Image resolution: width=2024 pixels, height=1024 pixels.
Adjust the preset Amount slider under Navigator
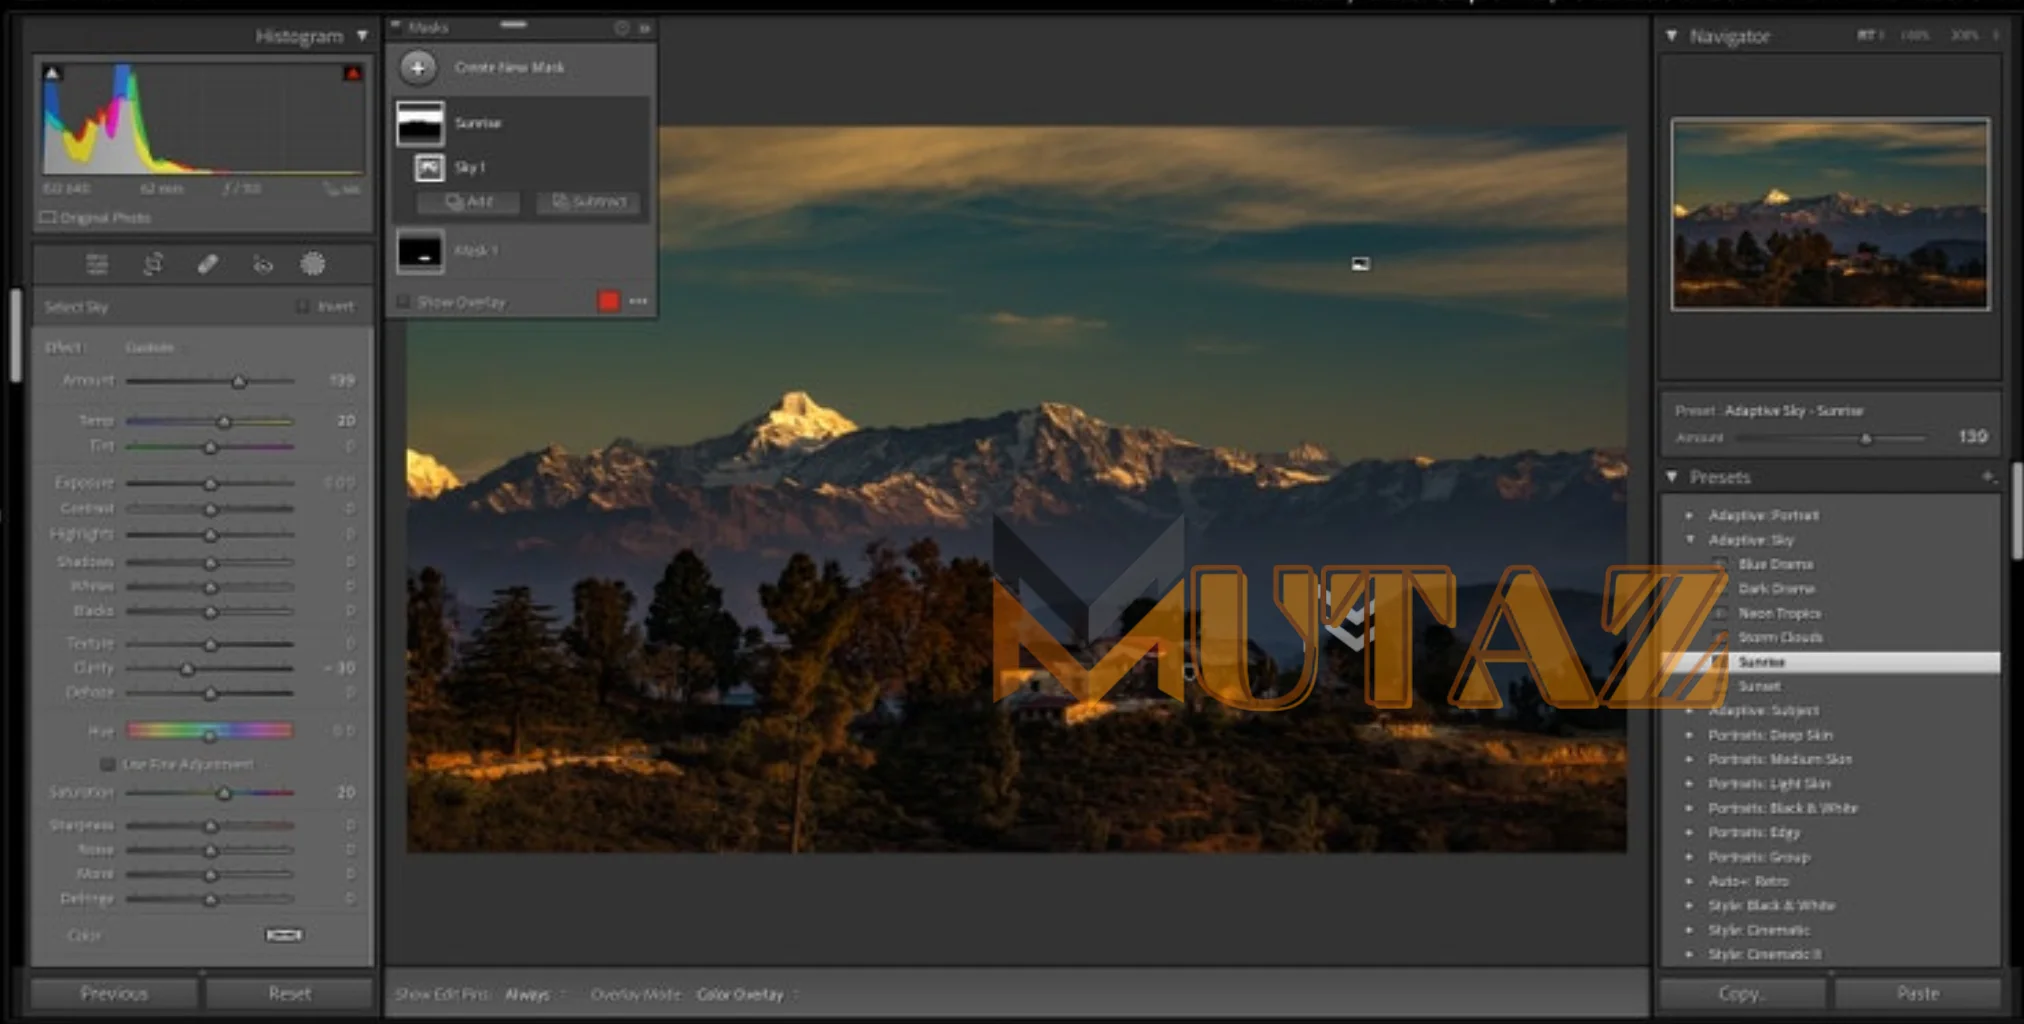(1865, 438)
